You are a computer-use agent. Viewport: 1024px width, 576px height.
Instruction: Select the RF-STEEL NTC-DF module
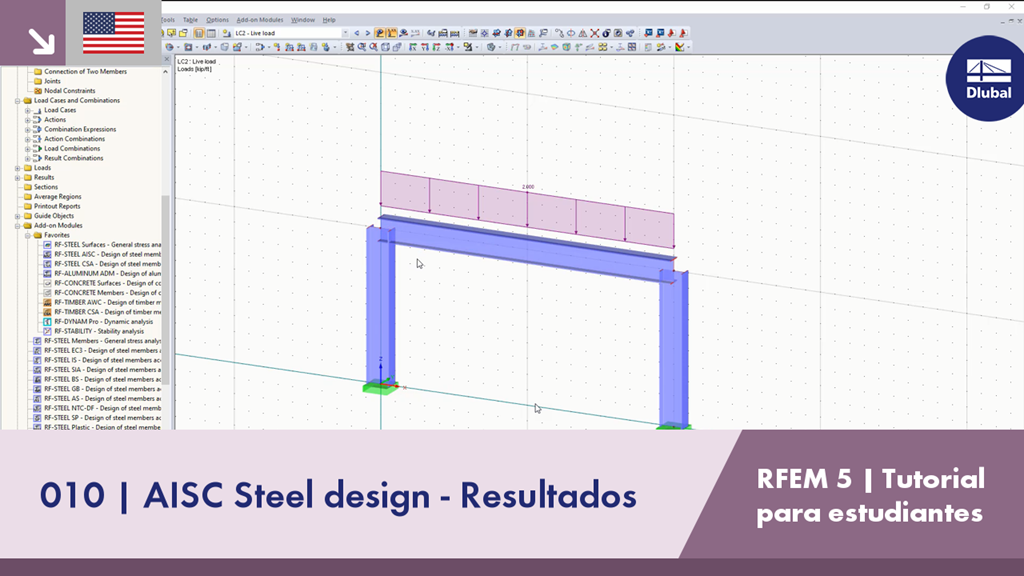pyautogui.click(x=103, y=408)
